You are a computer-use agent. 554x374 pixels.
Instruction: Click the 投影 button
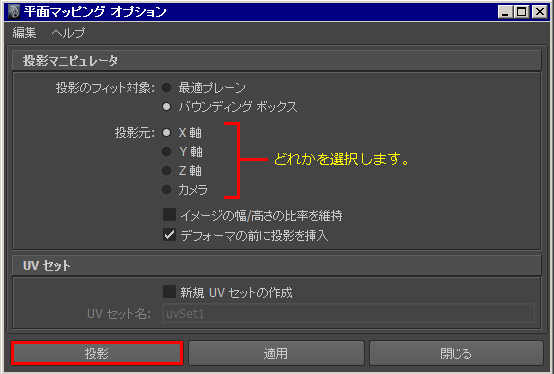click(97, 353)
